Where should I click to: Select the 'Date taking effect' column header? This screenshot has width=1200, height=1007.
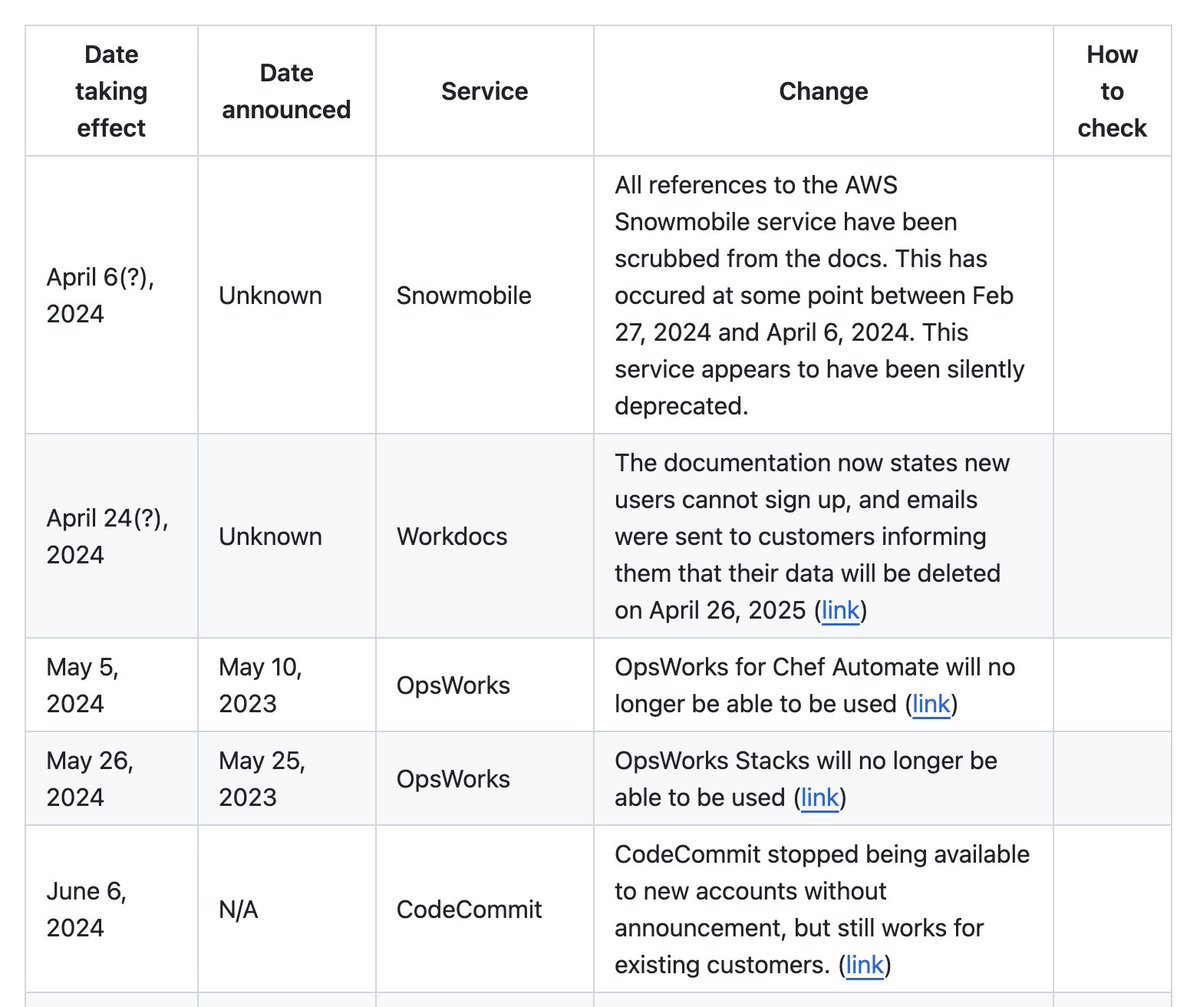pyautogui.click(x=111, y=91)
